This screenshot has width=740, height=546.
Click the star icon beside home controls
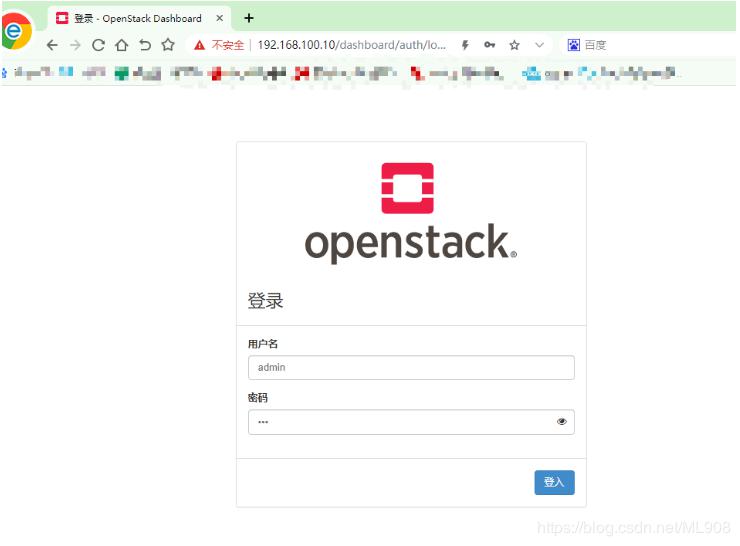(168, 45)
